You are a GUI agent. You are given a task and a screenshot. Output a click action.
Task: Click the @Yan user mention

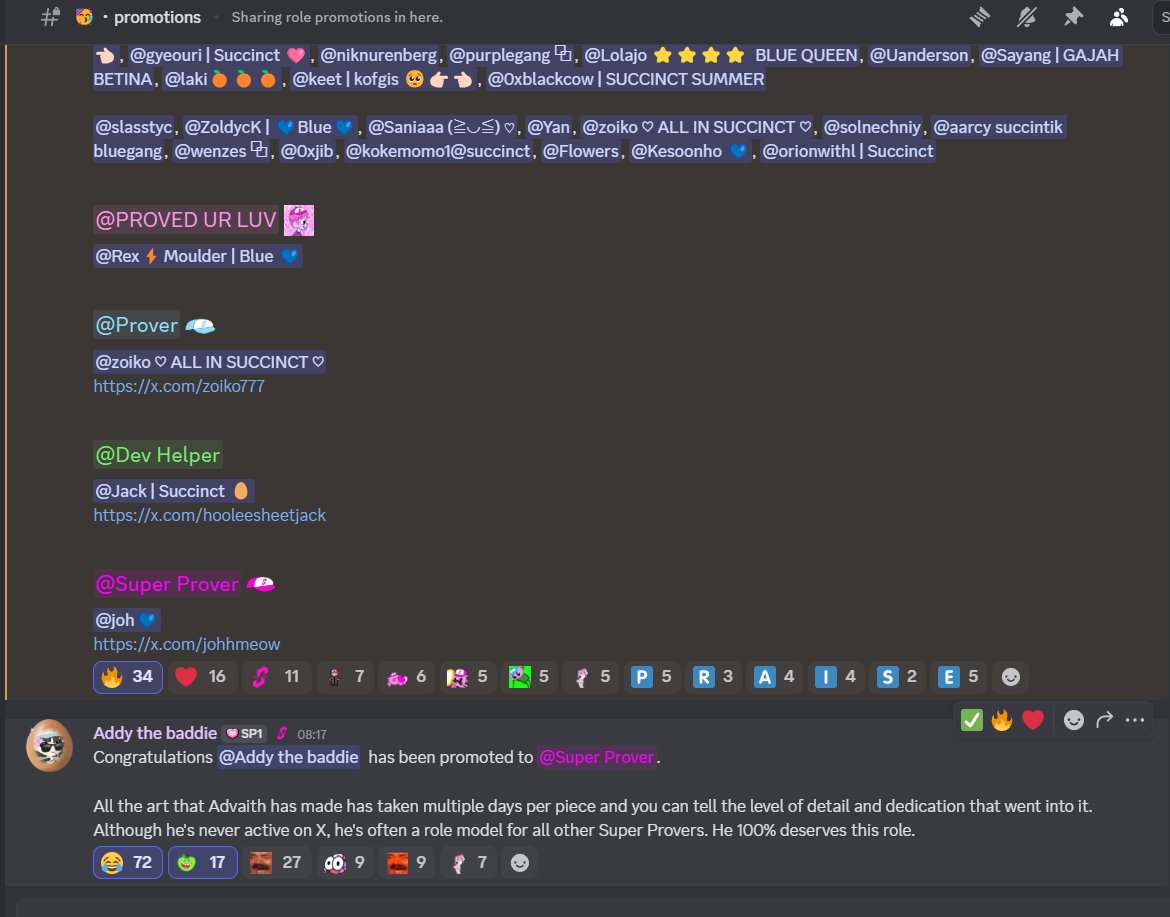(x=548, y=127)
